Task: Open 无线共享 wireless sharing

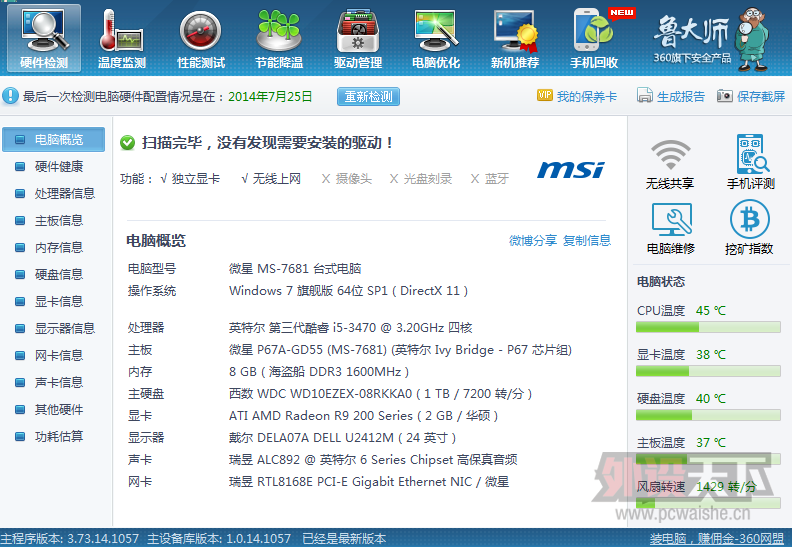Action: pyautogui.click(x=670, y=163)
